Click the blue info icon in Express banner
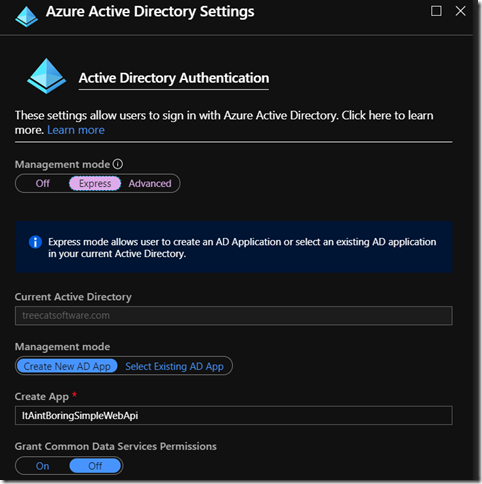Image resolution: width=482 pixels, height=484 pixels. [x=35, y=242]
